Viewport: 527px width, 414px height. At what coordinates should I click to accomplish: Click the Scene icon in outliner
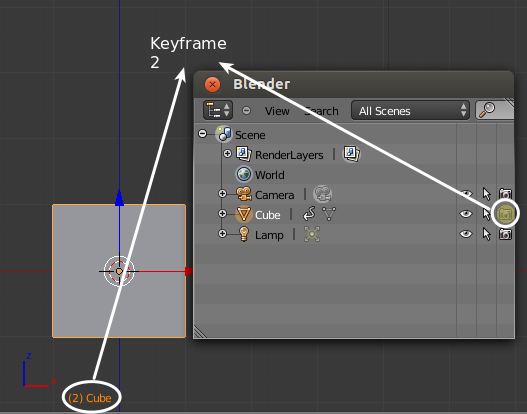[x=224, y=134]
